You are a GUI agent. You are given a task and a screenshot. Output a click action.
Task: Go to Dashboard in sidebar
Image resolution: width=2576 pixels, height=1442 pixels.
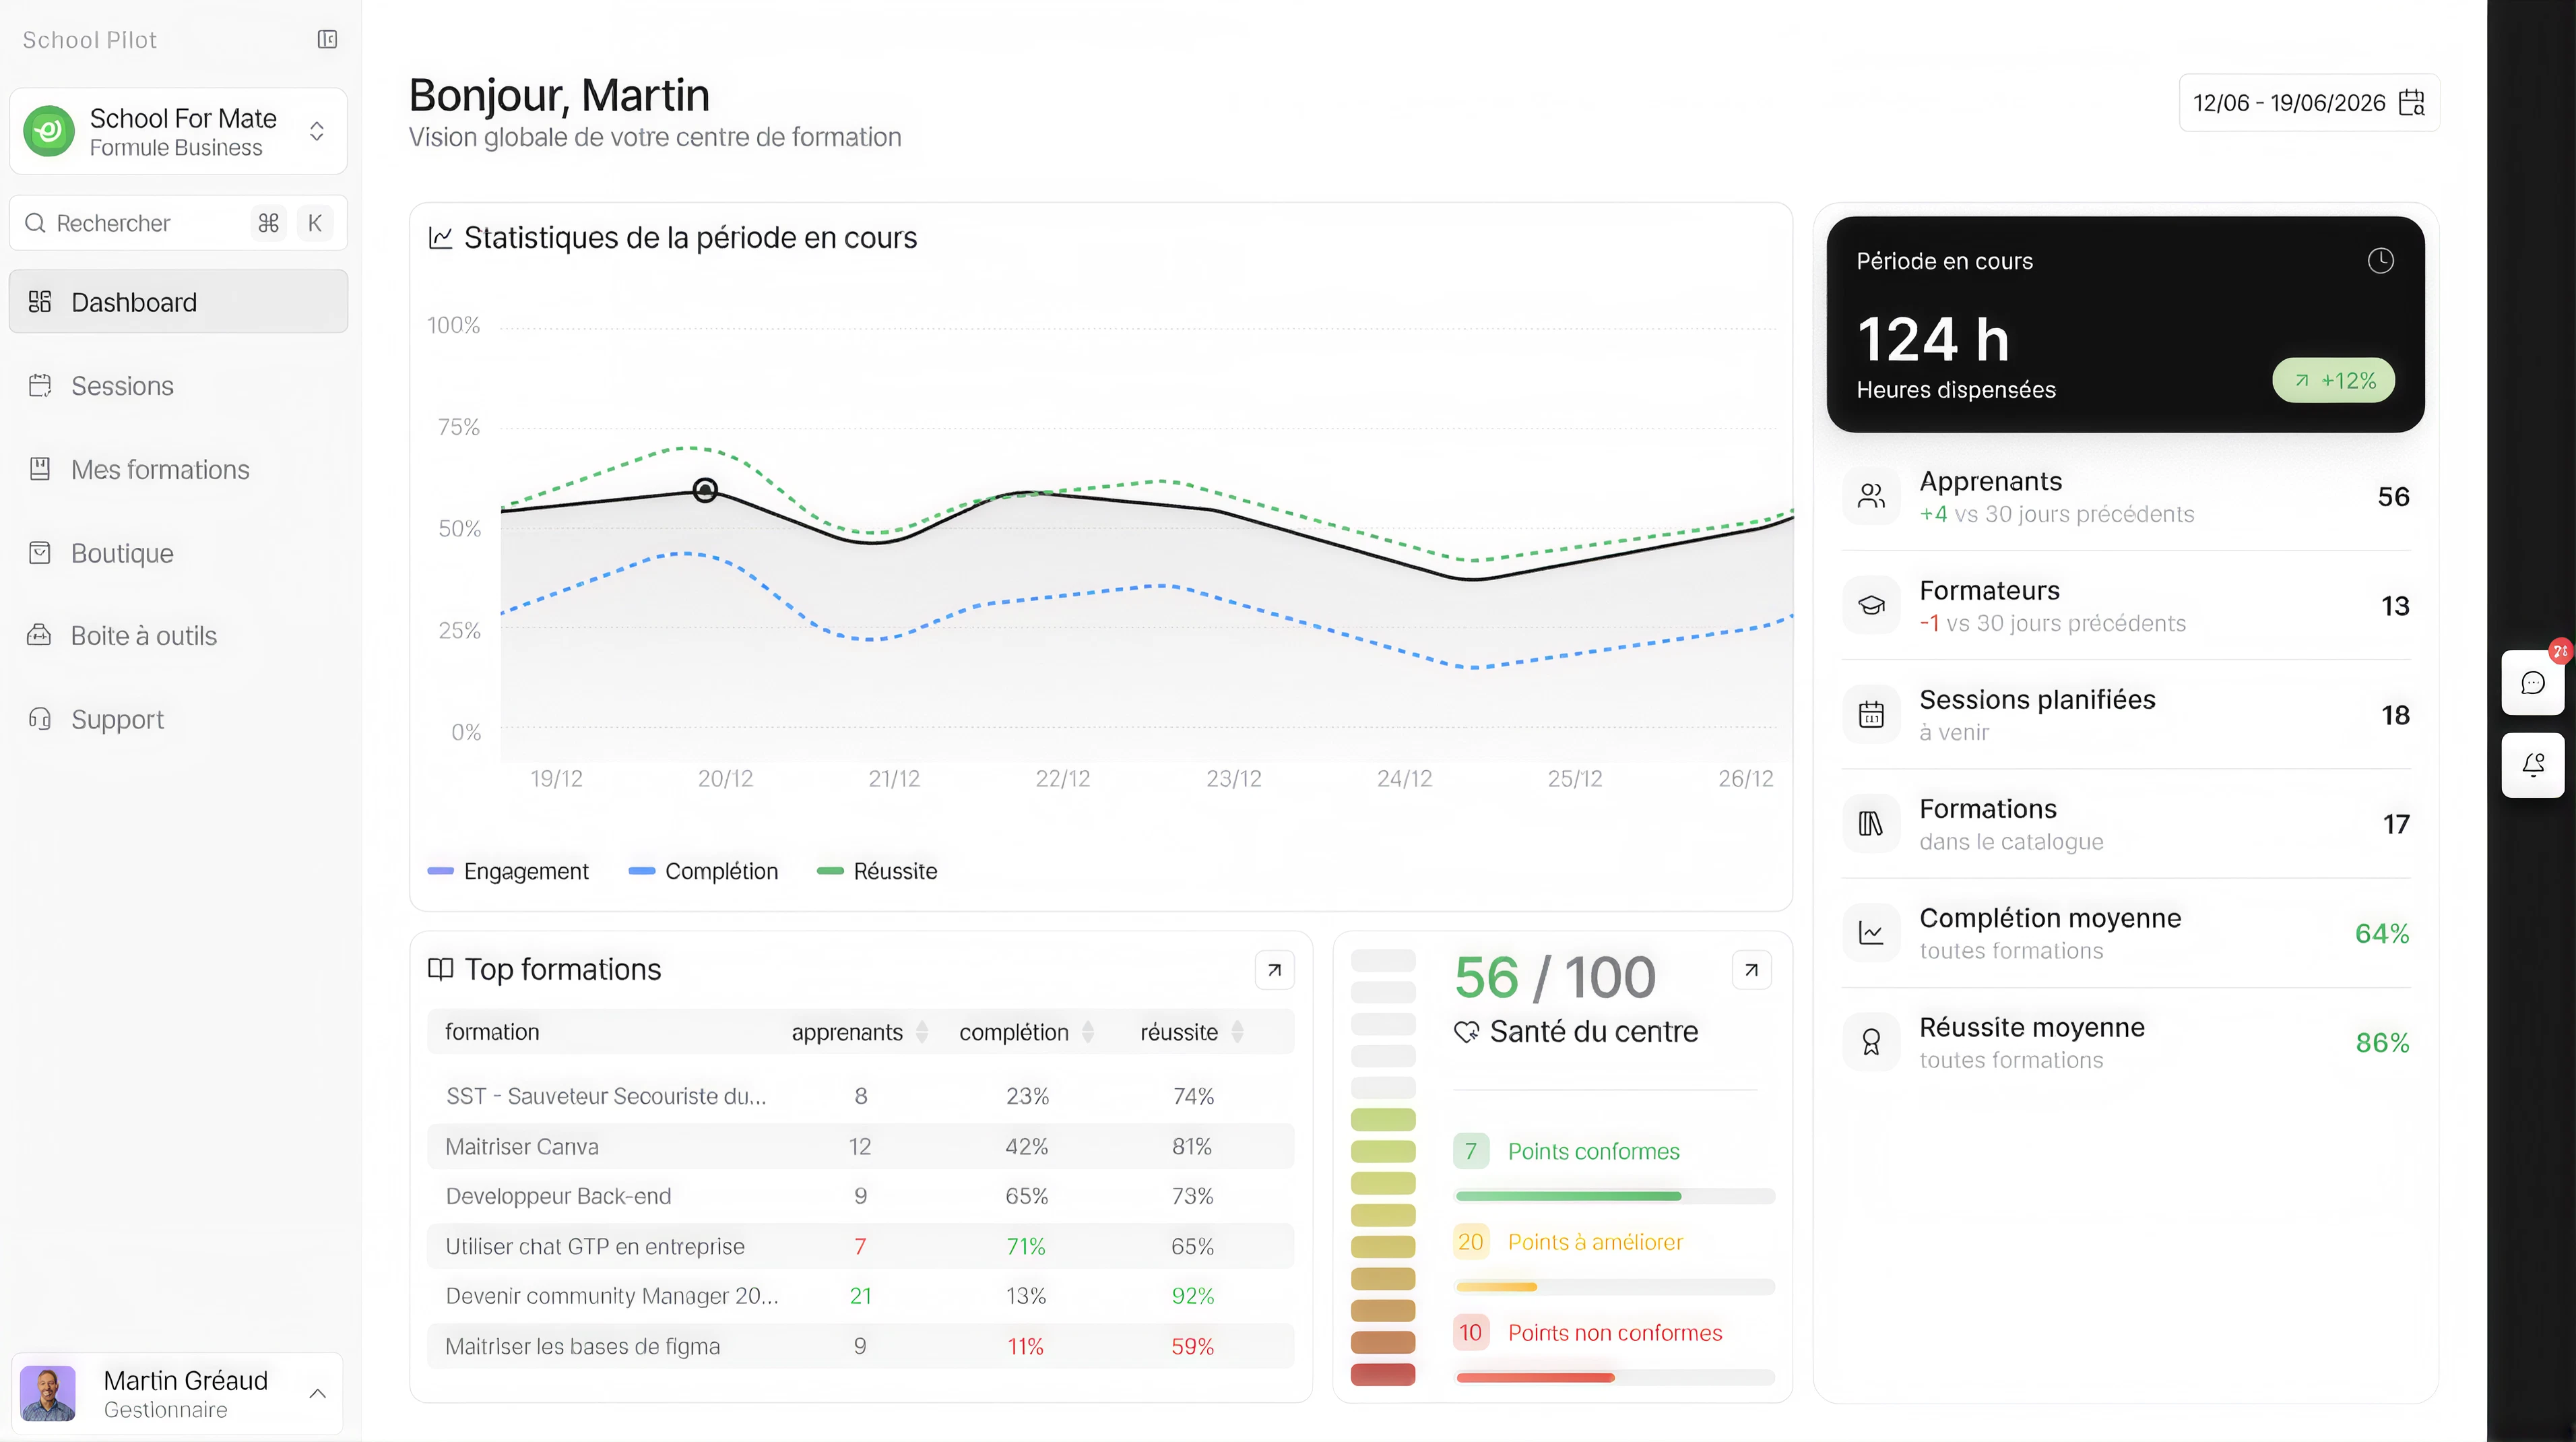tap(179, 302)
